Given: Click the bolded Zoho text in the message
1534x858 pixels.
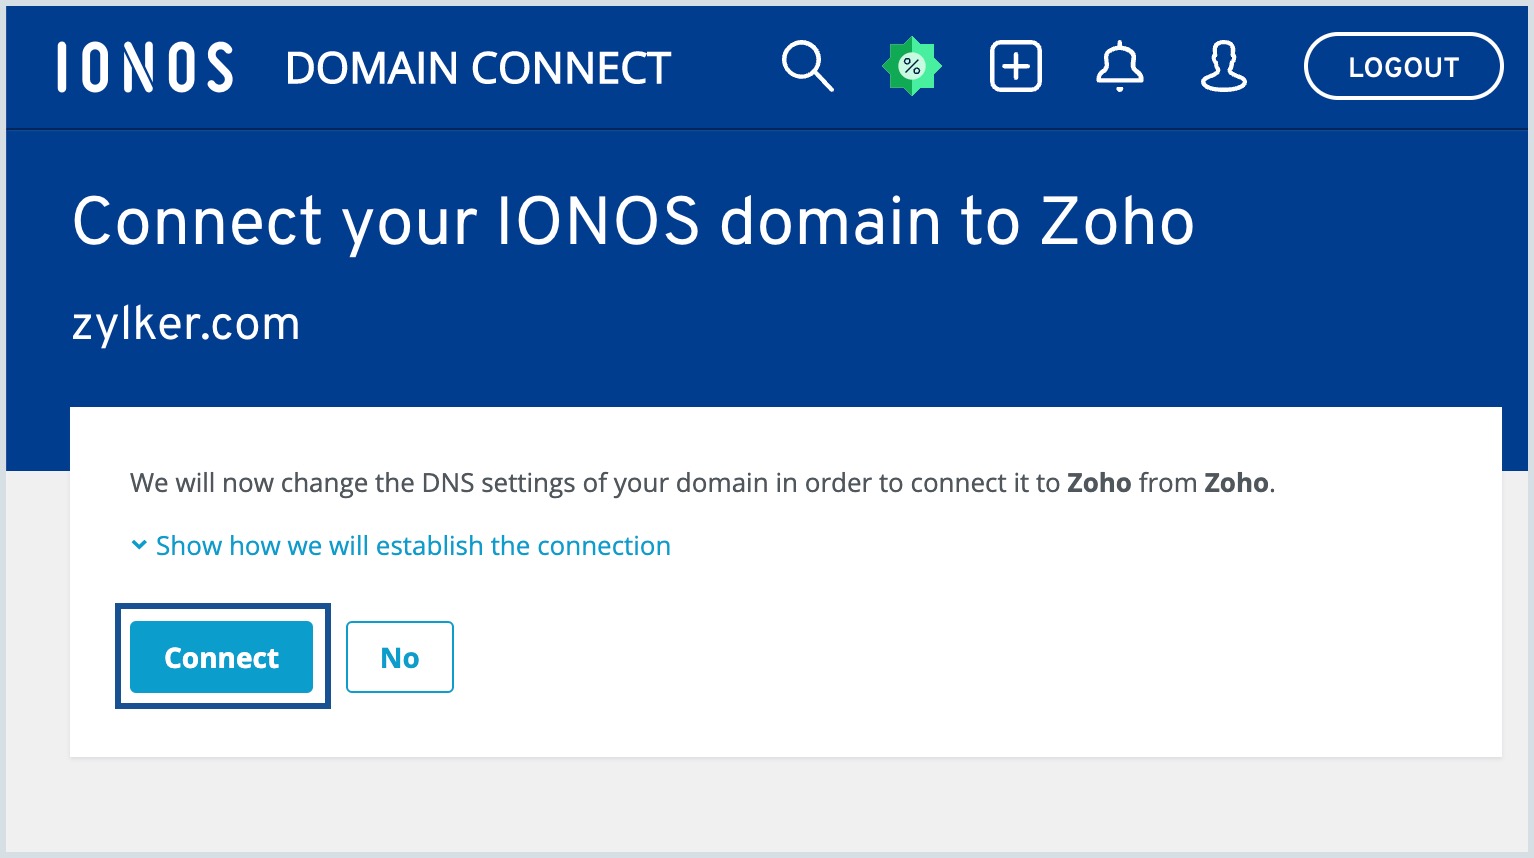Looking at the screenshot, I should [x=1099, y=482].
